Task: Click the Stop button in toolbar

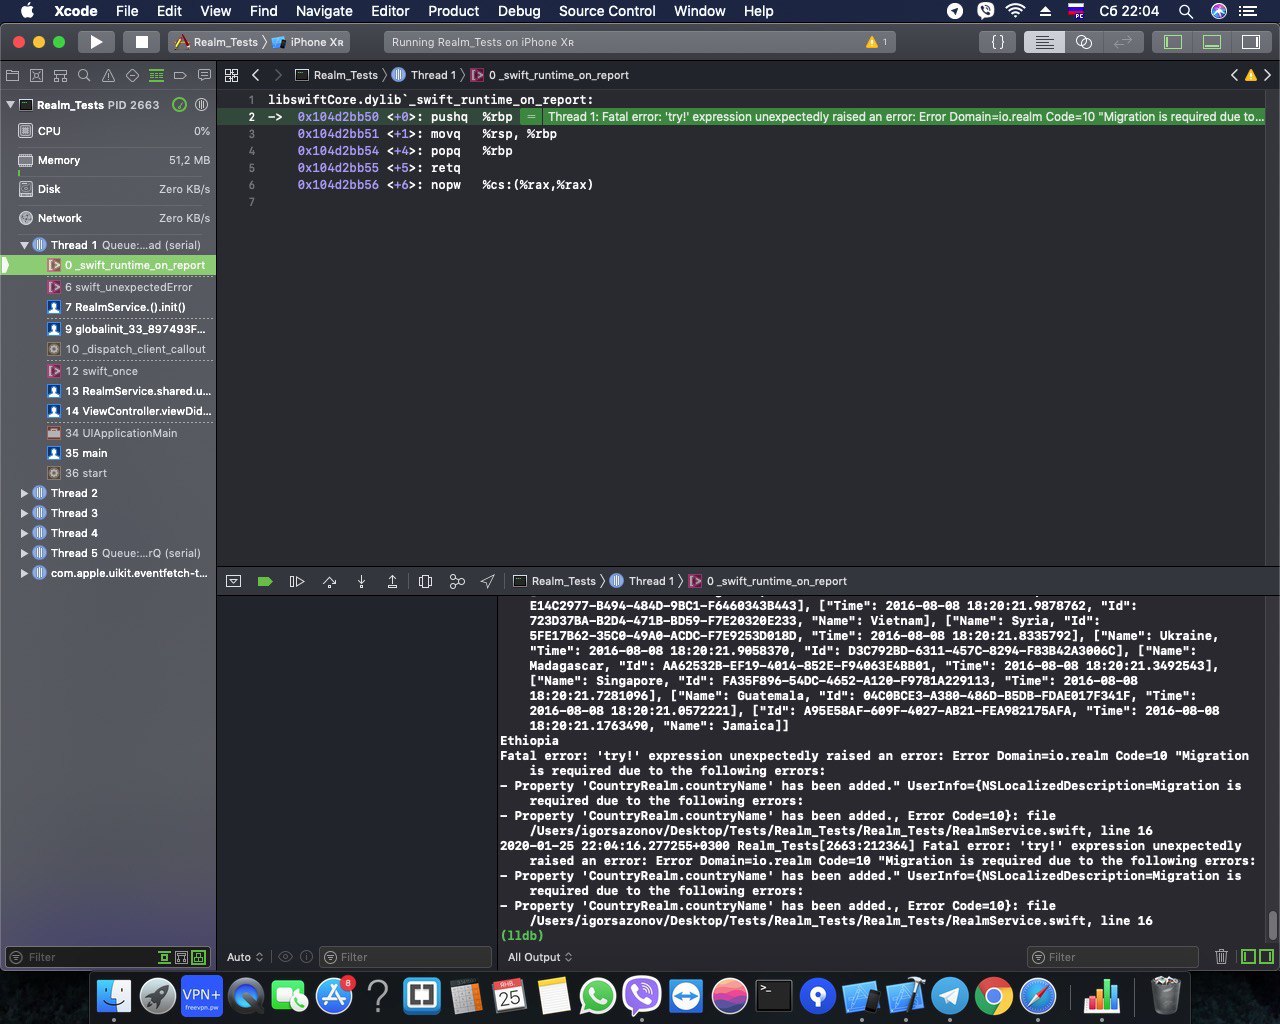Action: [142, 42]
